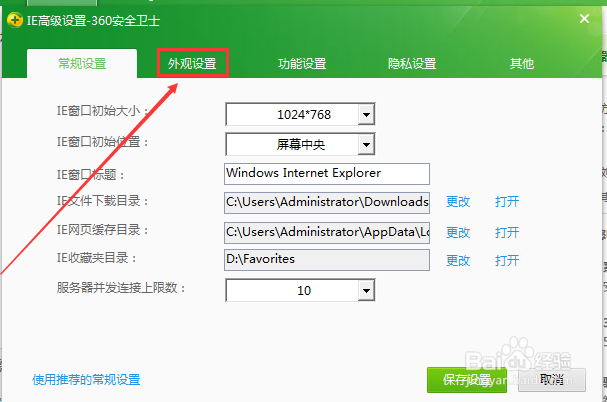607x402 pixels.
Task: Click 更改 for IE收藏夹目录
Action: pyautogui.click(x=458, y=260)
